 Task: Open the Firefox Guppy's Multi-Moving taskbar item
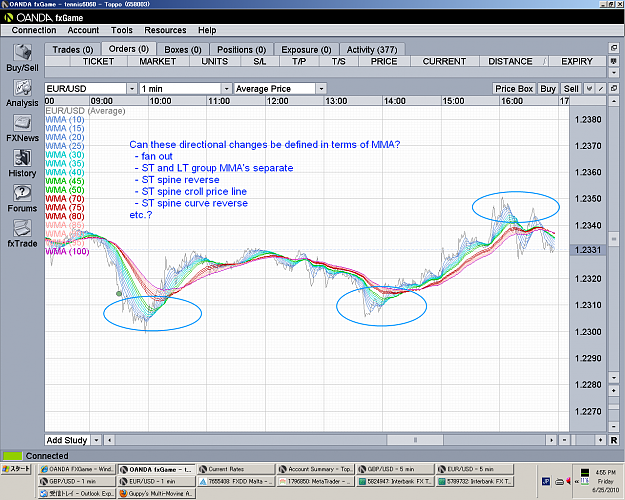(155, 493)
